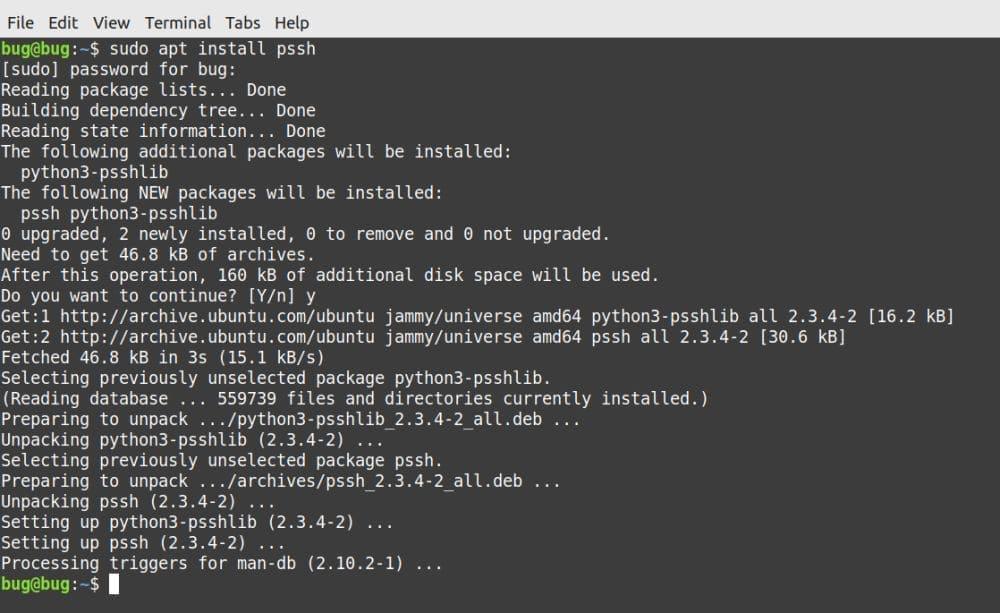Screen dimensions: 1000x613
Task: Open the Terminal menu
Action: tap(178, 22)
